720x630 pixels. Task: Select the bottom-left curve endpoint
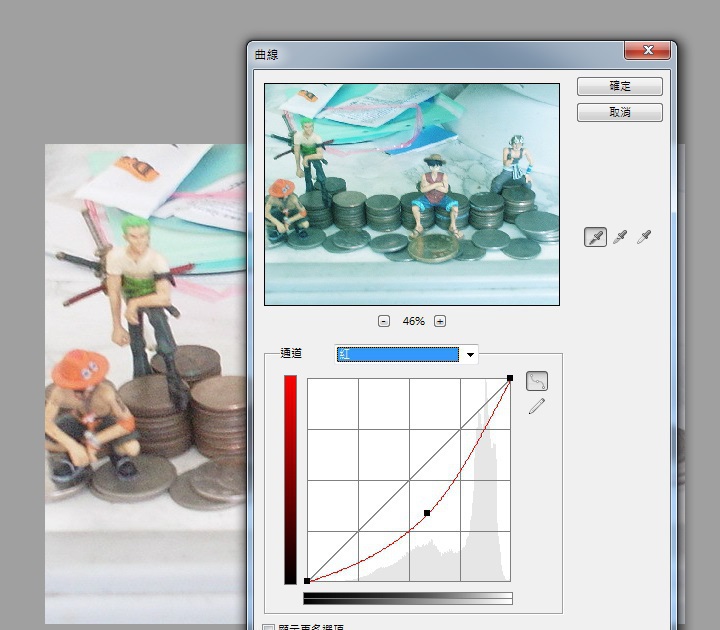pyautogui.click(x=307, y=581)
